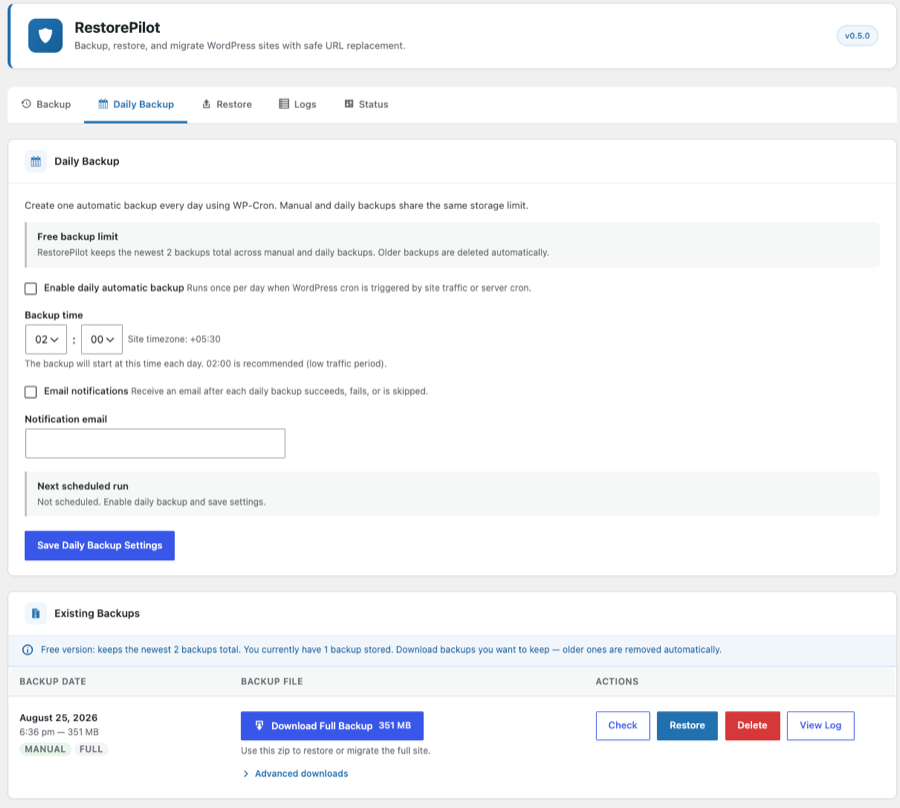Viewport: 900px width, 808px height.
Task: Open the backup minute dropdown showing 00
Action: (x=102, y=339)
